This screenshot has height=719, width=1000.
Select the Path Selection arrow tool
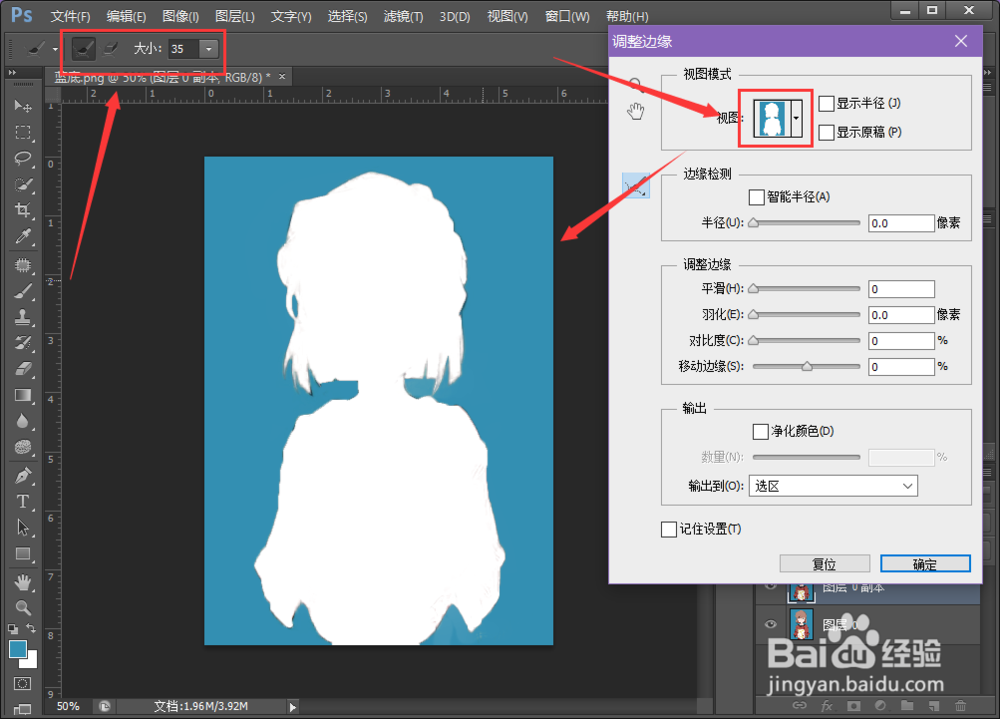pyautogui.click(x=23, y=528)
